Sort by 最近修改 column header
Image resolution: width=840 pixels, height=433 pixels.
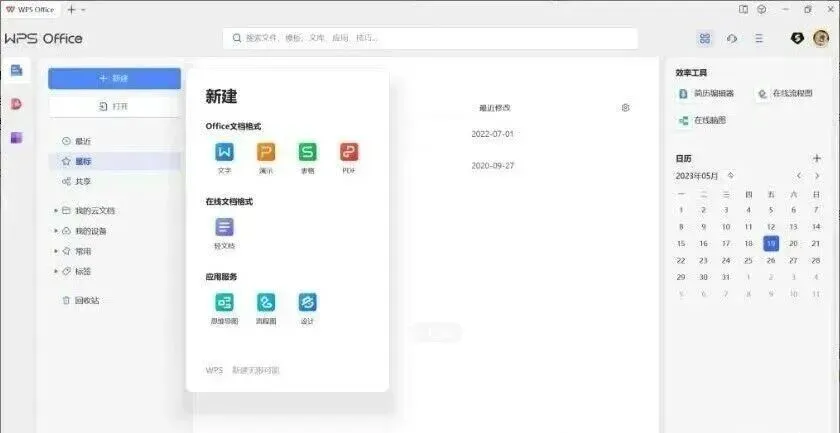tap(494, 108)
